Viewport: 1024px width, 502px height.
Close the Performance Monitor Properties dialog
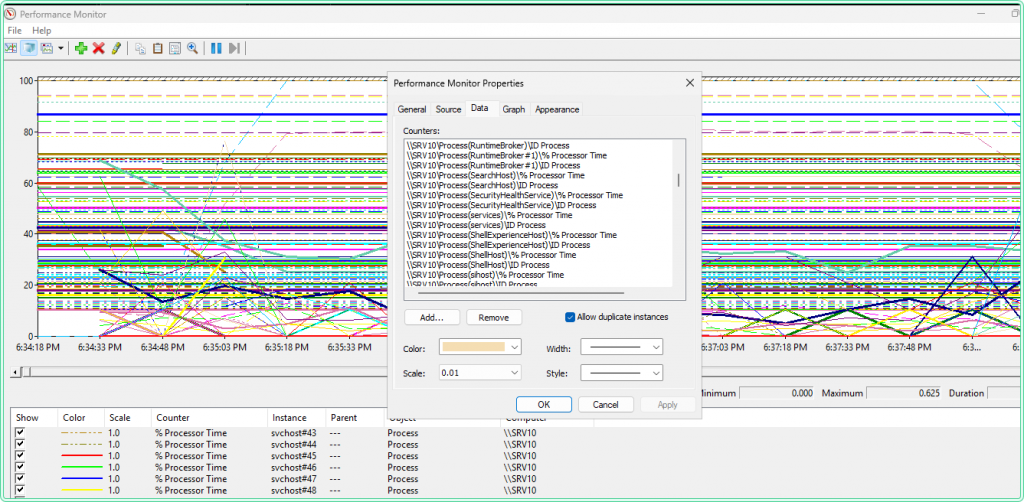click(x=689, y=83)
